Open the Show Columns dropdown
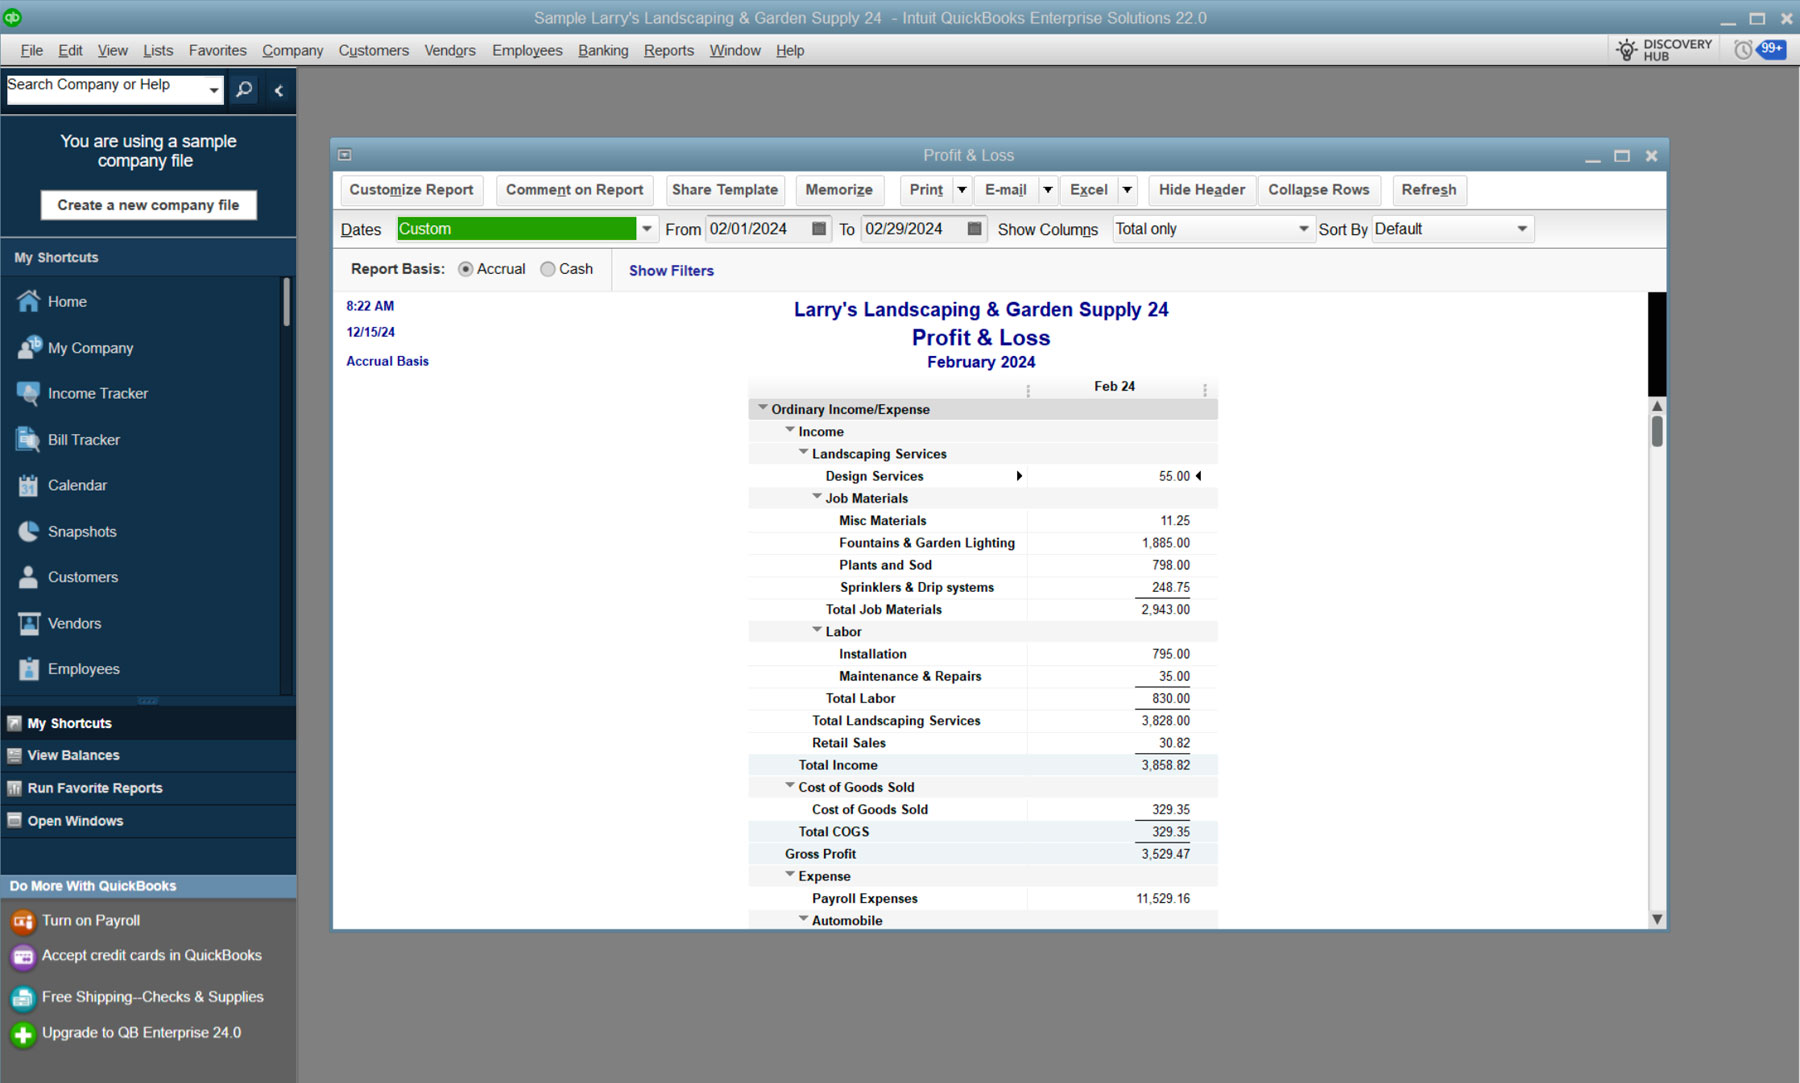This screenshot has height=1083, width=1800. [x=1303, y=229]
